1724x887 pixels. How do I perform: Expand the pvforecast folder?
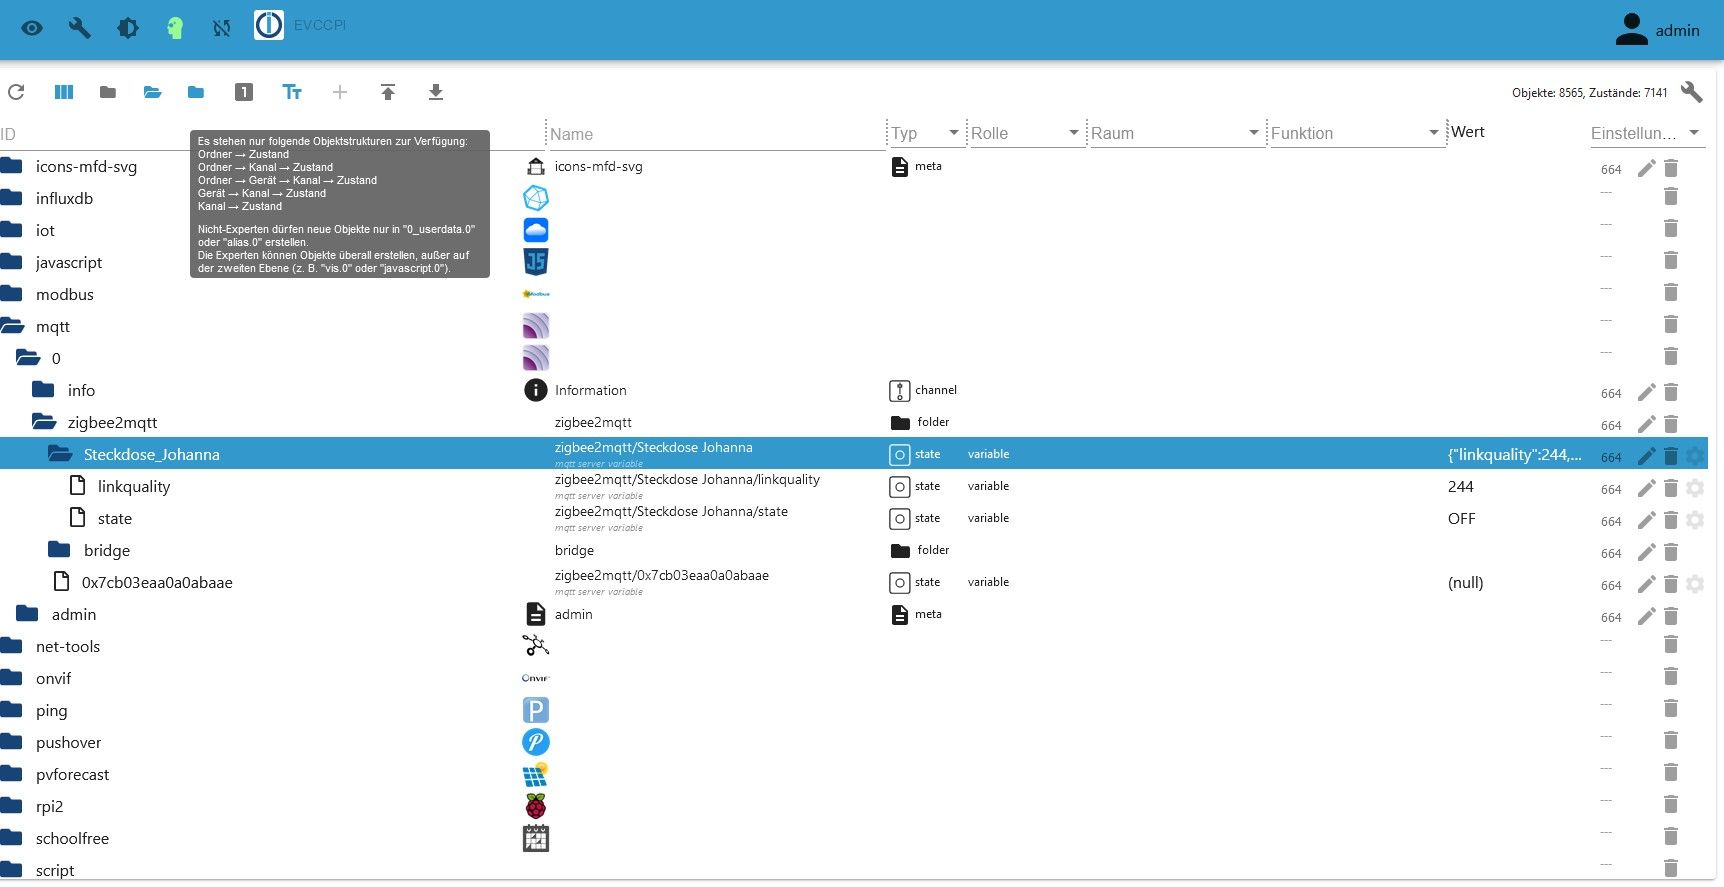[x=11, y=774]
